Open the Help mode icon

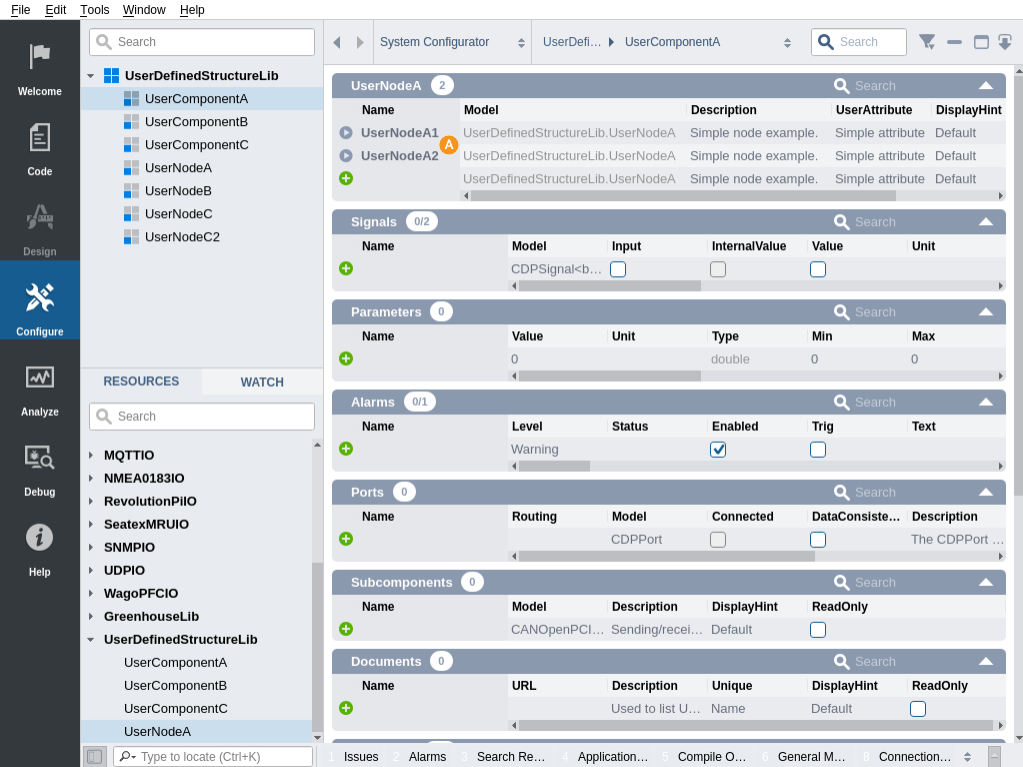(x=39, y=546)
